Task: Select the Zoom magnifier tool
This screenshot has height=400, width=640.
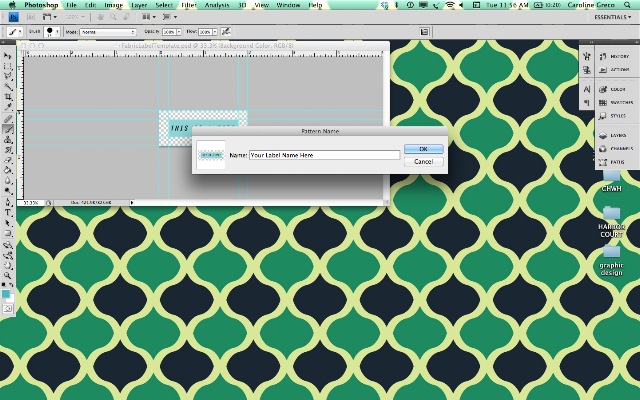Action: coord(8,276)
